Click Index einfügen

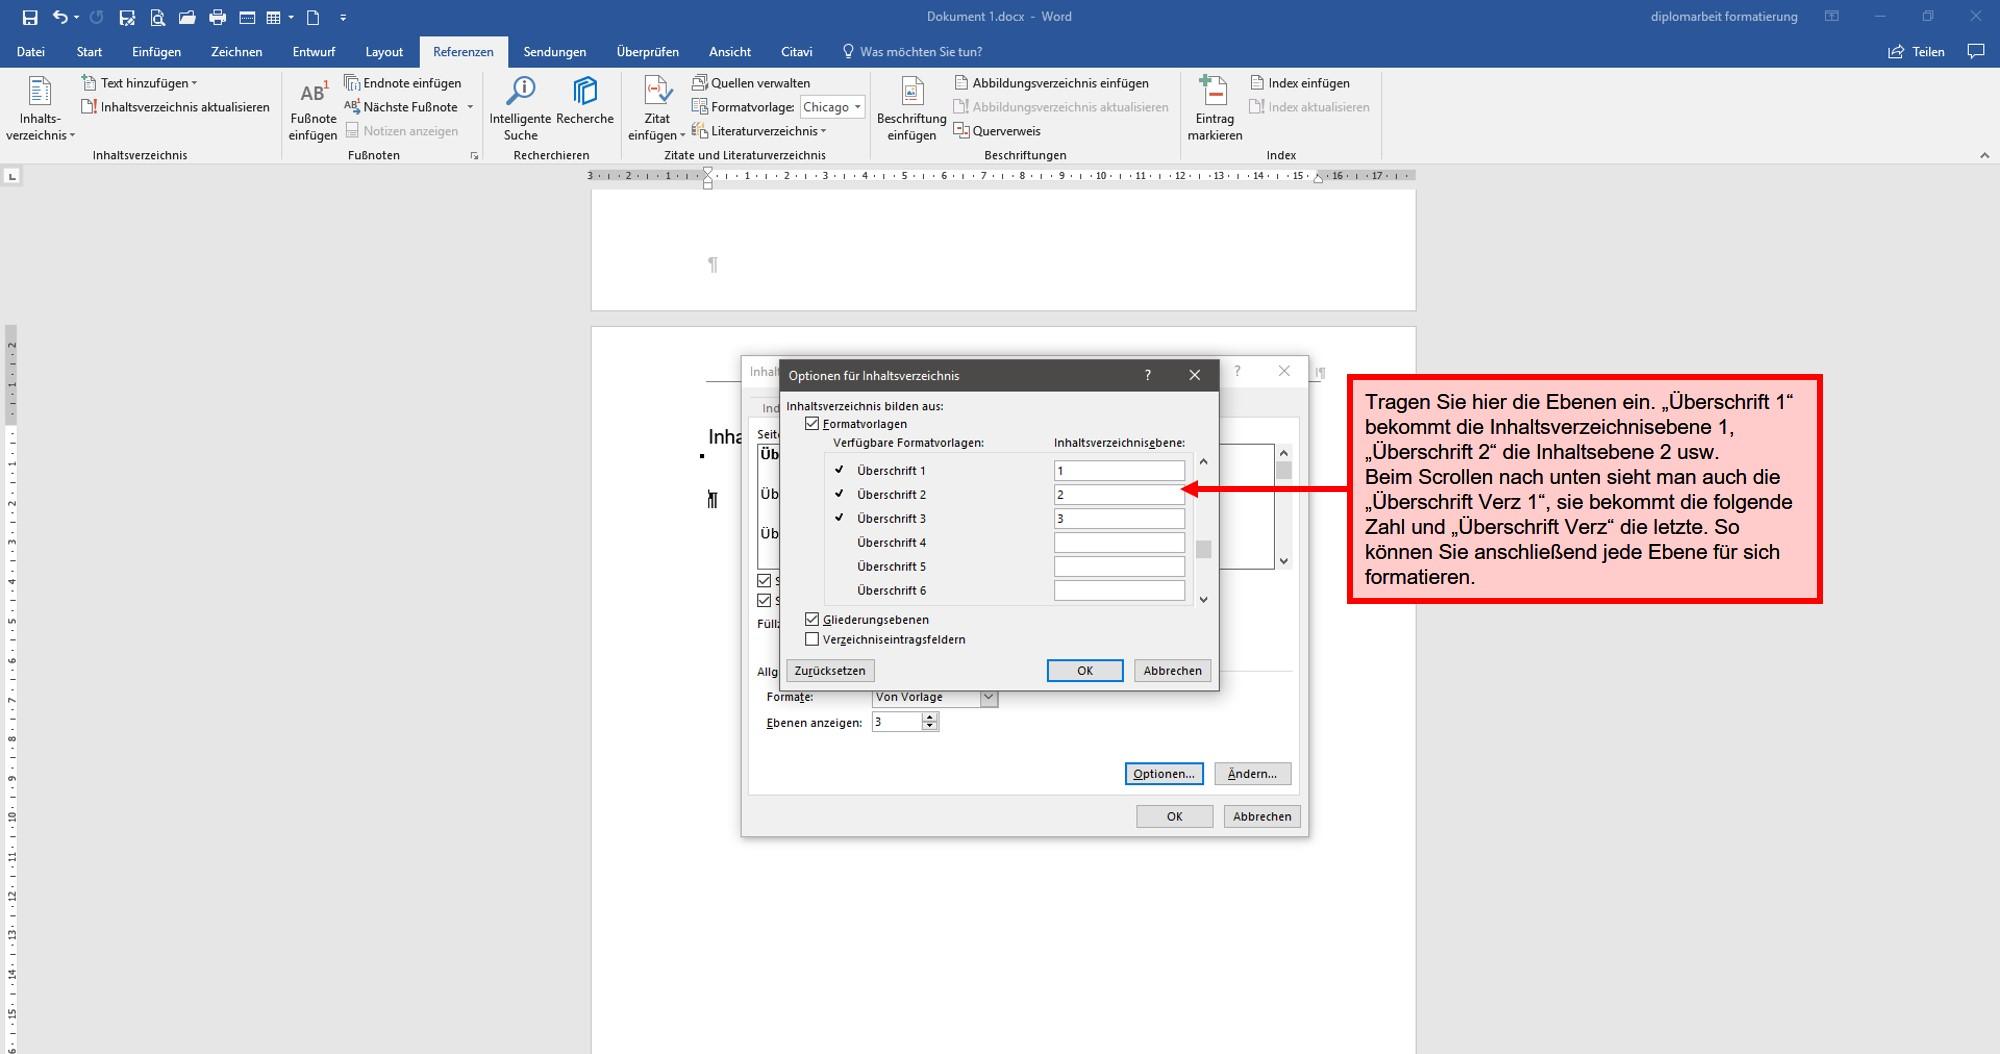click(x=1300, y=83)
